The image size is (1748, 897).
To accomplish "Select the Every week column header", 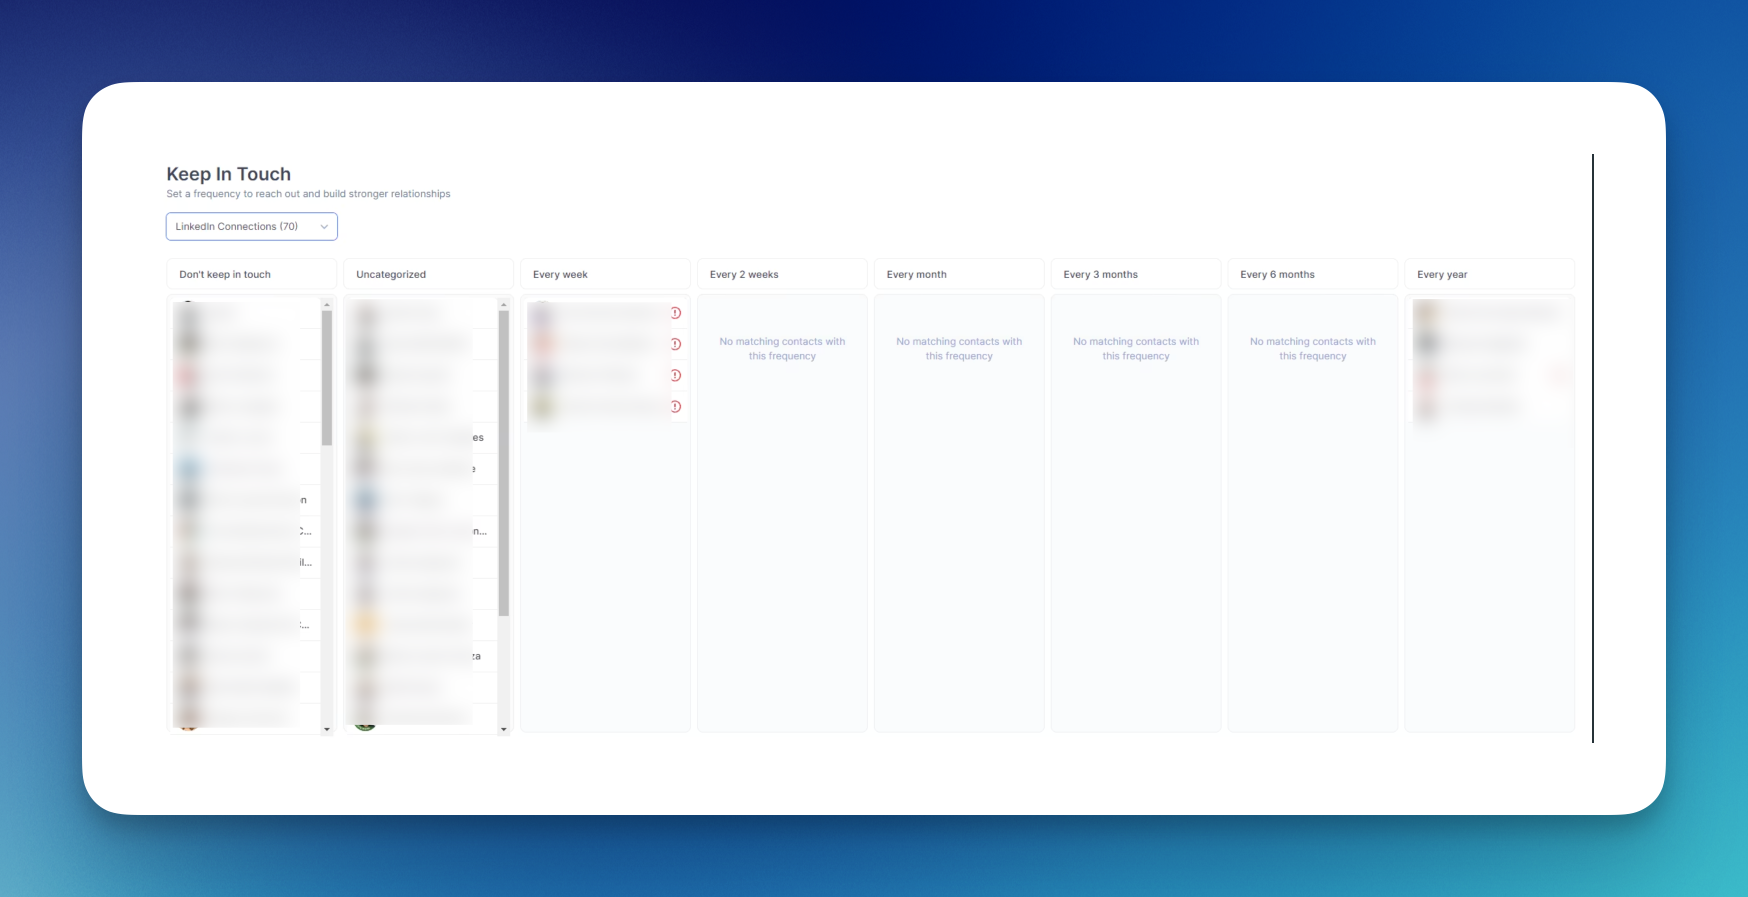I will [605, 275].
